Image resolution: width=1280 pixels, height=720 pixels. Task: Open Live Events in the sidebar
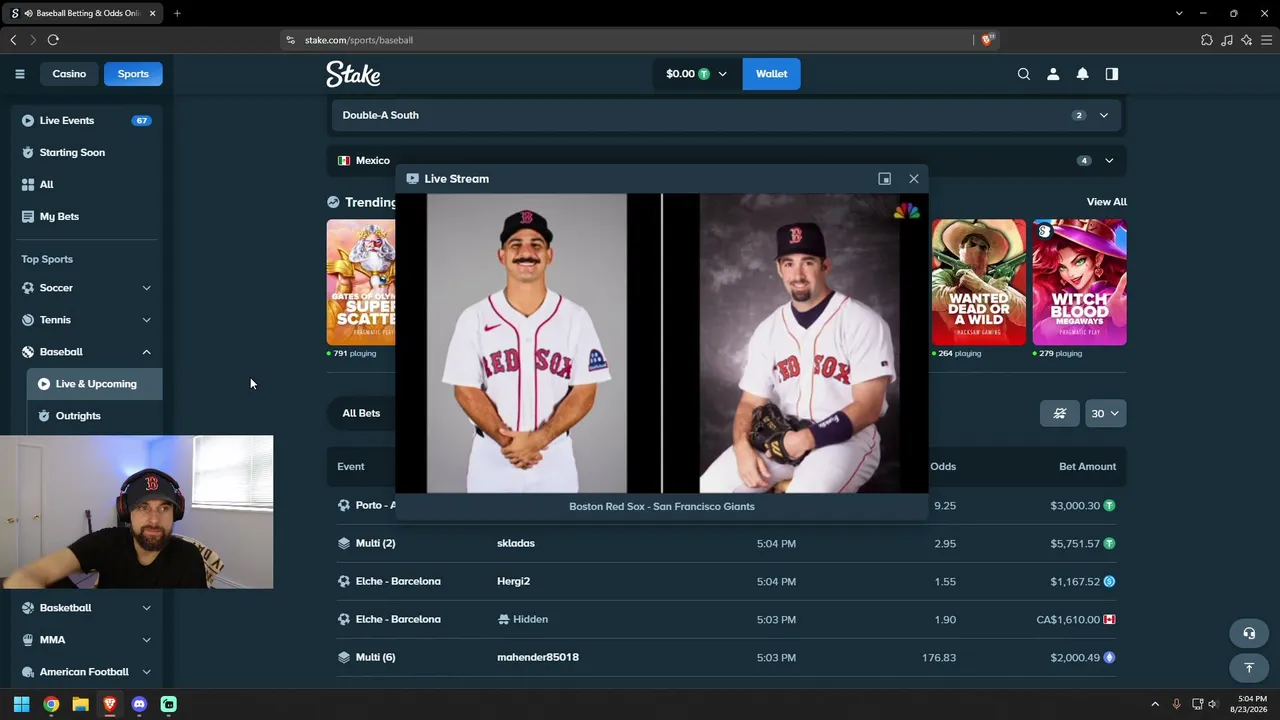coord(87,120)
